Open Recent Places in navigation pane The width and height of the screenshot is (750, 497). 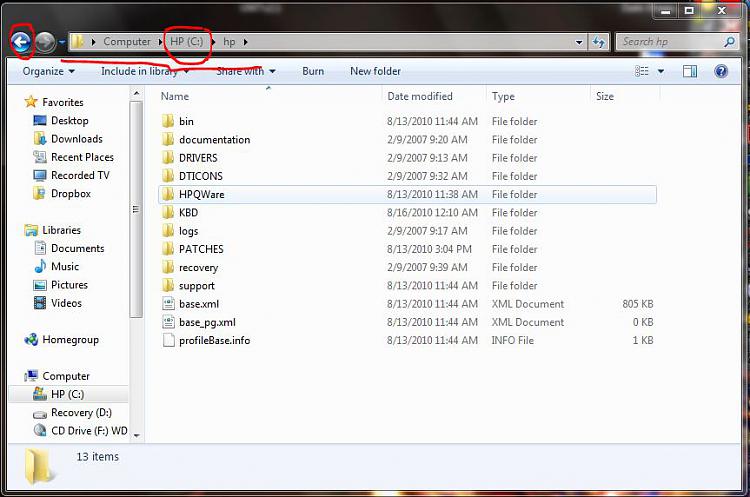(74, 157)
